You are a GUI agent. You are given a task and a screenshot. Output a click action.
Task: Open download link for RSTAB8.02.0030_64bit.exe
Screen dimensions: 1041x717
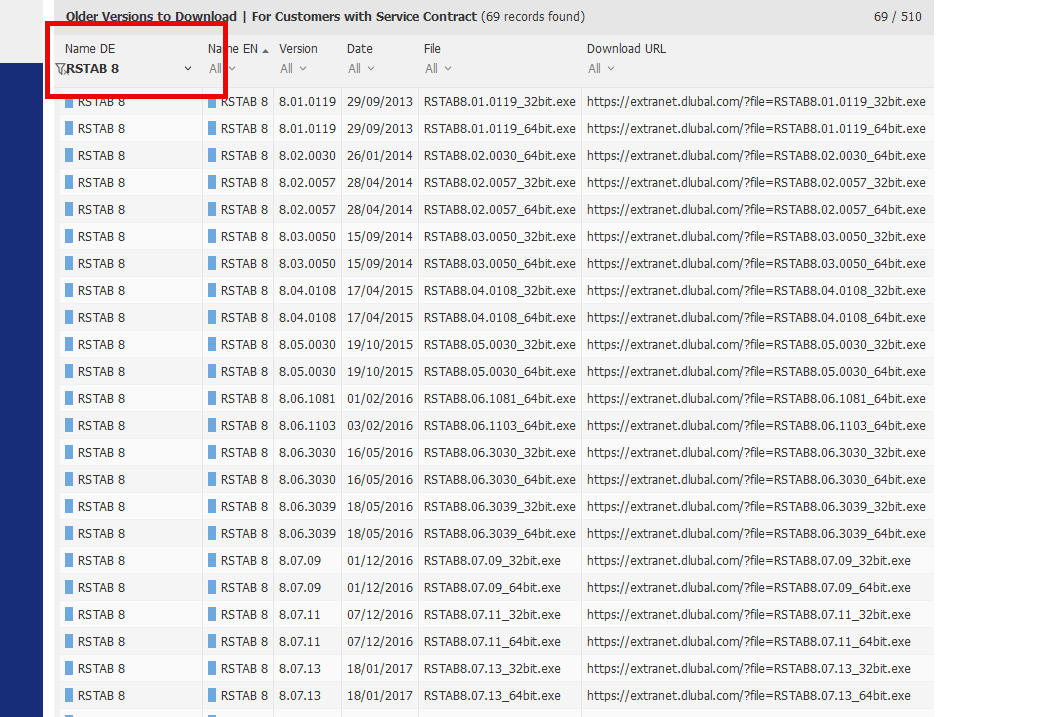[x=756, y=155]
